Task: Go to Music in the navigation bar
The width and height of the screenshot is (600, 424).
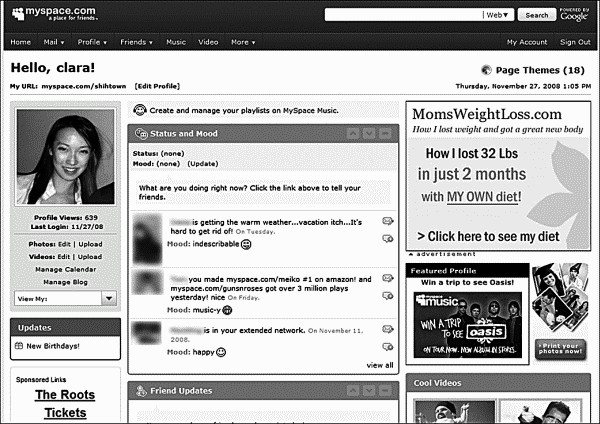Action: pyautogui.click(x=176, y=42)
